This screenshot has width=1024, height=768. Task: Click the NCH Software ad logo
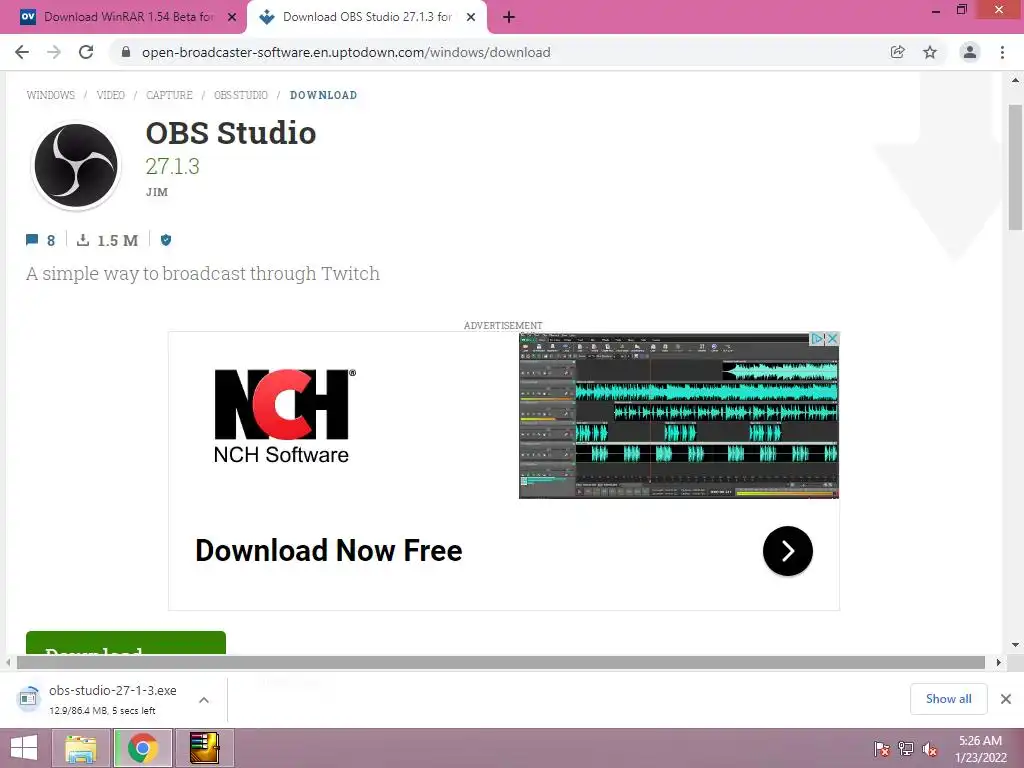pyautogui.click(x=283, y=416)
